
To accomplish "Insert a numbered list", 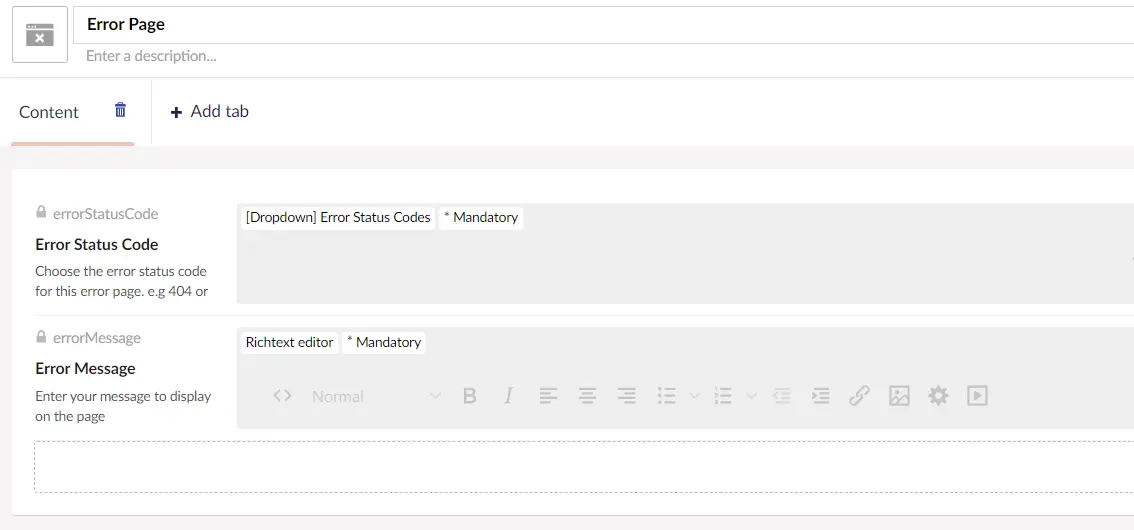I will [x=723, y=396].
